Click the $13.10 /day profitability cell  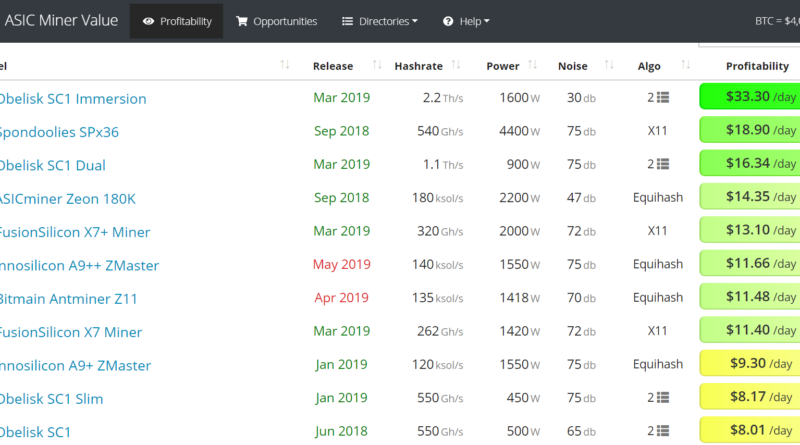[750, 230]
